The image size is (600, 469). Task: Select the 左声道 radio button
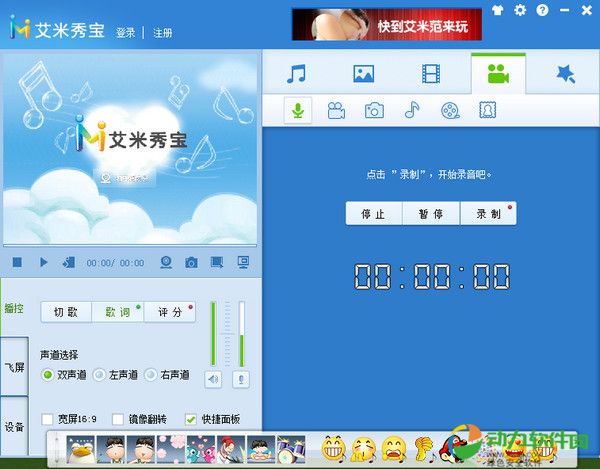pyautogui.click(x=99, y=375)
